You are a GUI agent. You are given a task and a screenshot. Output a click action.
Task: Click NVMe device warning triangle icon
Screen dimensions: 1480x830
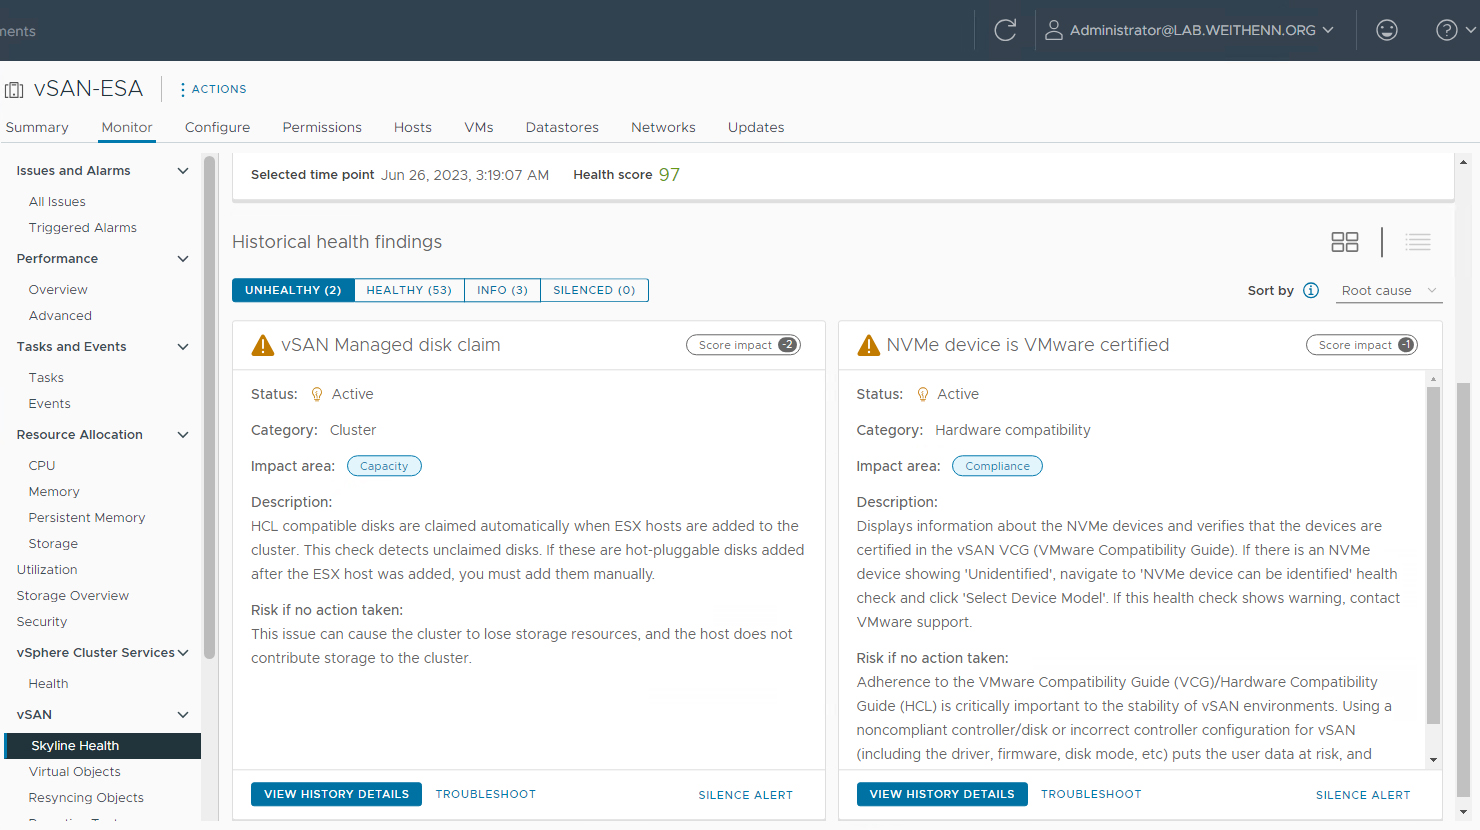coord(869,345)
